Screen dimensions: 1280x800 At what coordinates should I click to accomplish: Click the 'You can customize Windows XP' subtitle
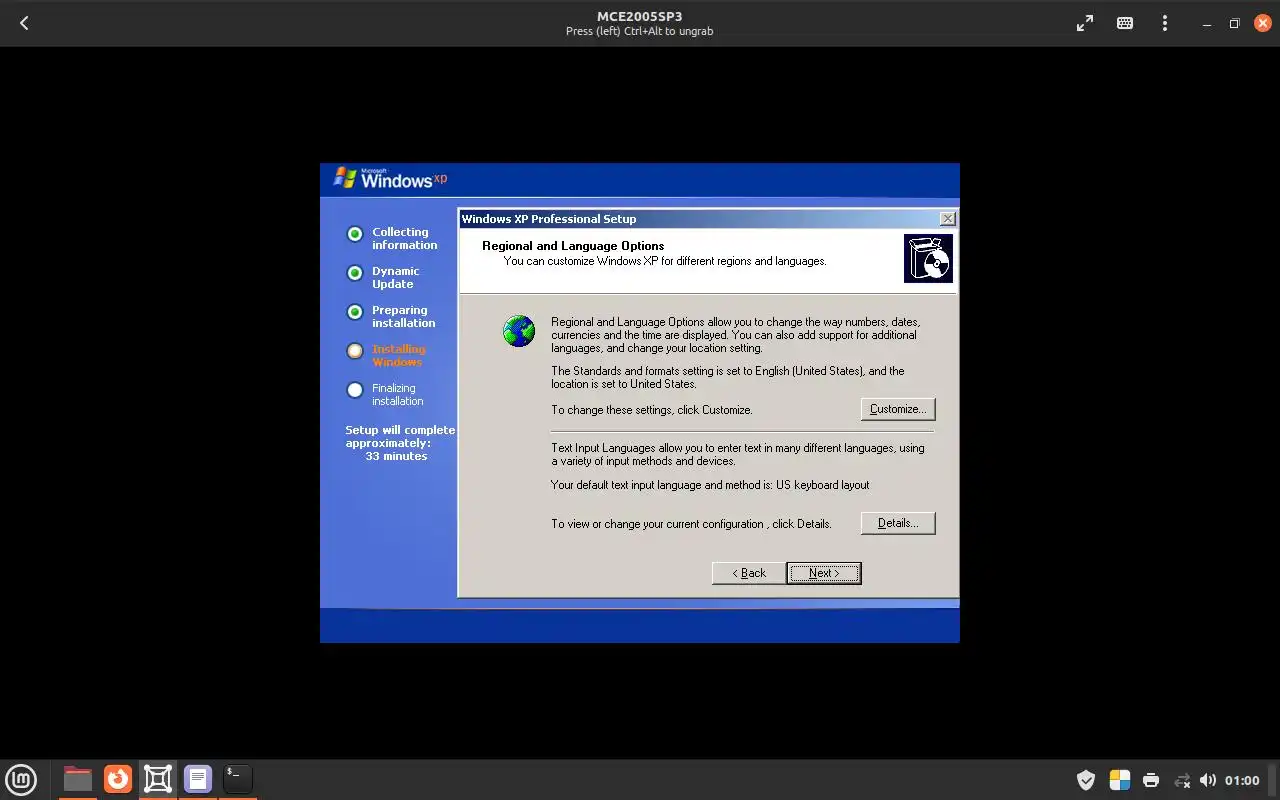[x=665, y=261]
